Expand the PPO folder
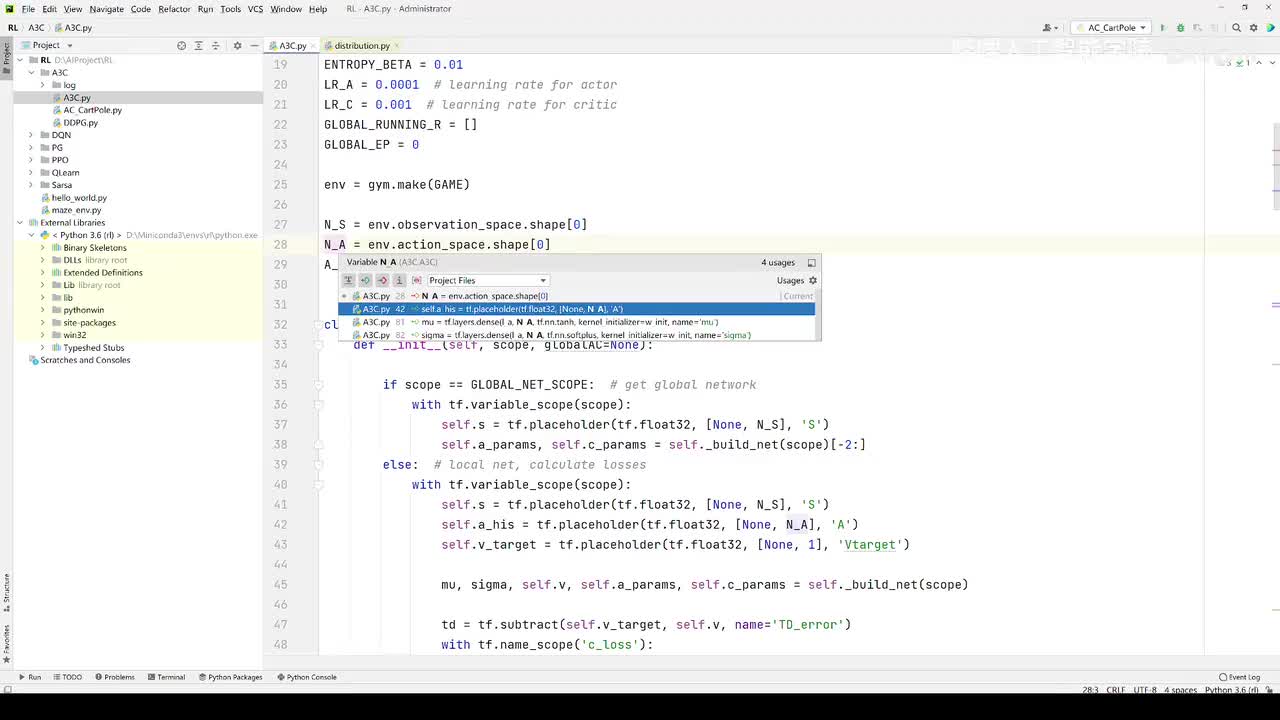Image resolution: width=1280 pixels, height=720 pixels. (31, 160)
